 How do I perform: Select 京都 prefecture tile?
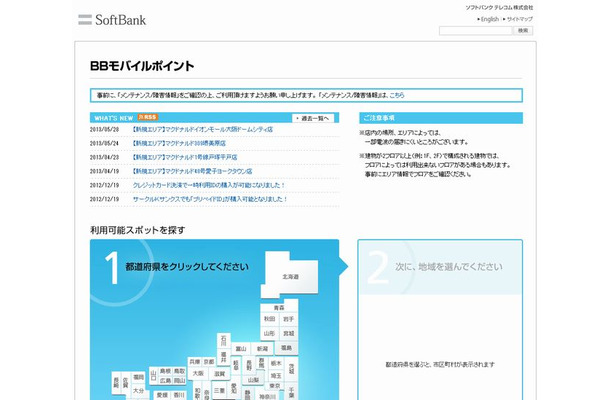[209, 362]
